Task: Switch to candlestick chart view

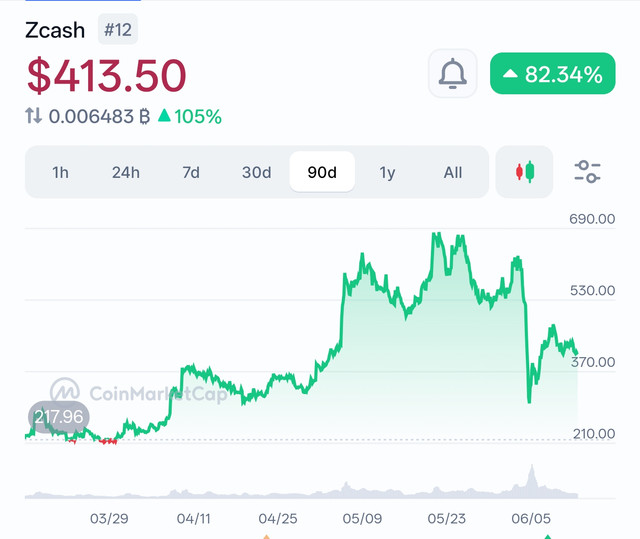Action: pos(524,172)
